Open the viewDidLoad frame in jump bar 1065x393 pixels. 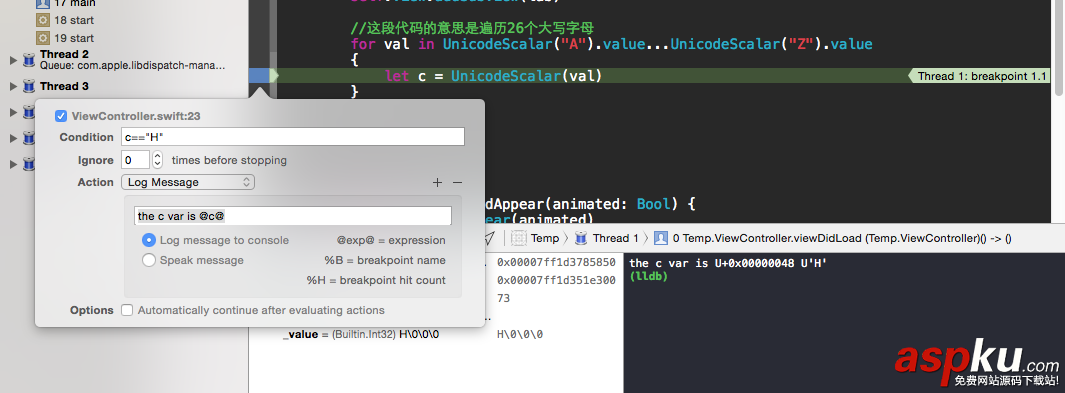842,238
